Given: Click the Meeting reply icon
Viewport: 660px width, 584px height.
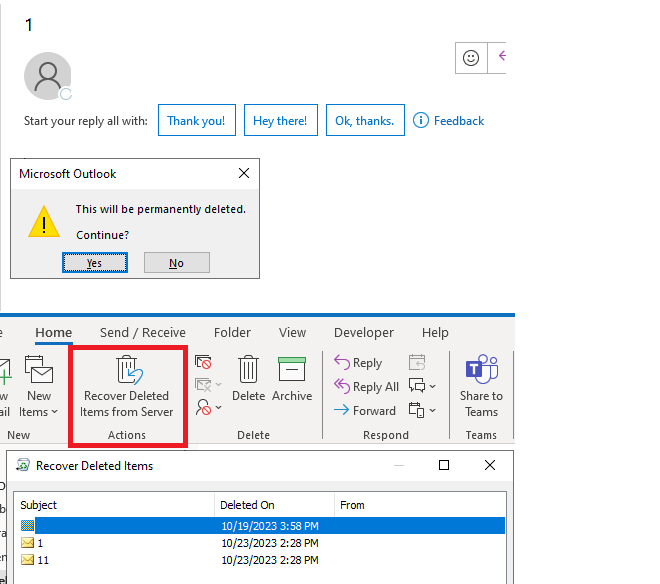Looking at the screenshot, I should tap(417, 362).
